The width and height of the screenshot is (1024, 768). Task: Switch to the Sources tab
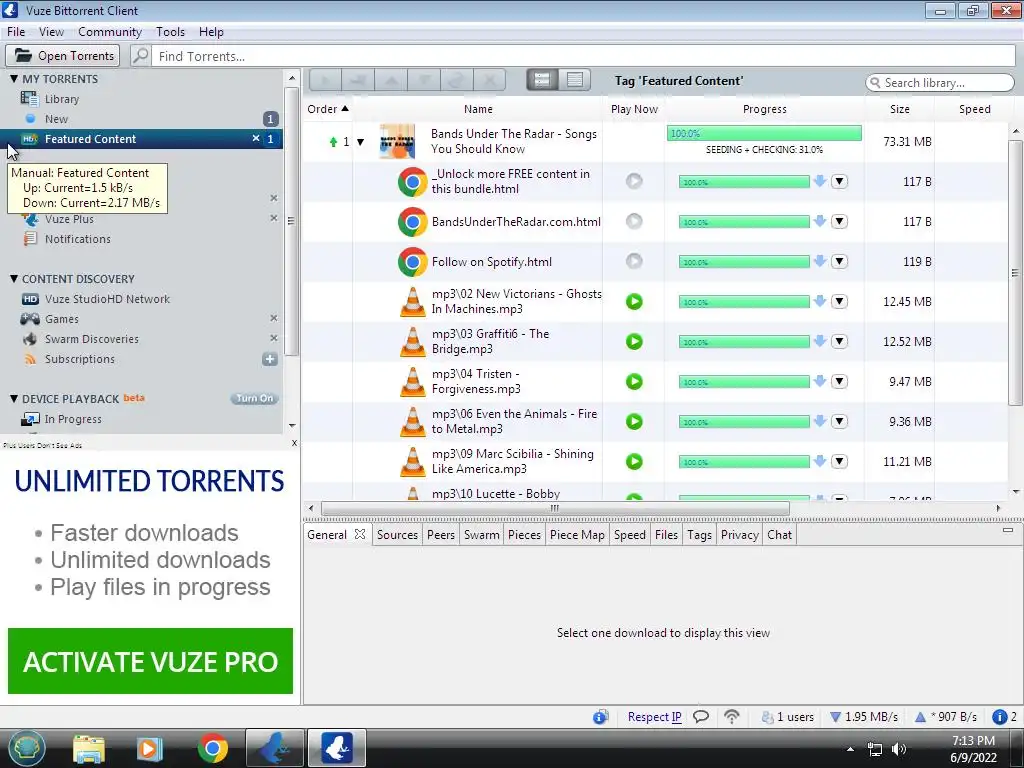[397, 535]
